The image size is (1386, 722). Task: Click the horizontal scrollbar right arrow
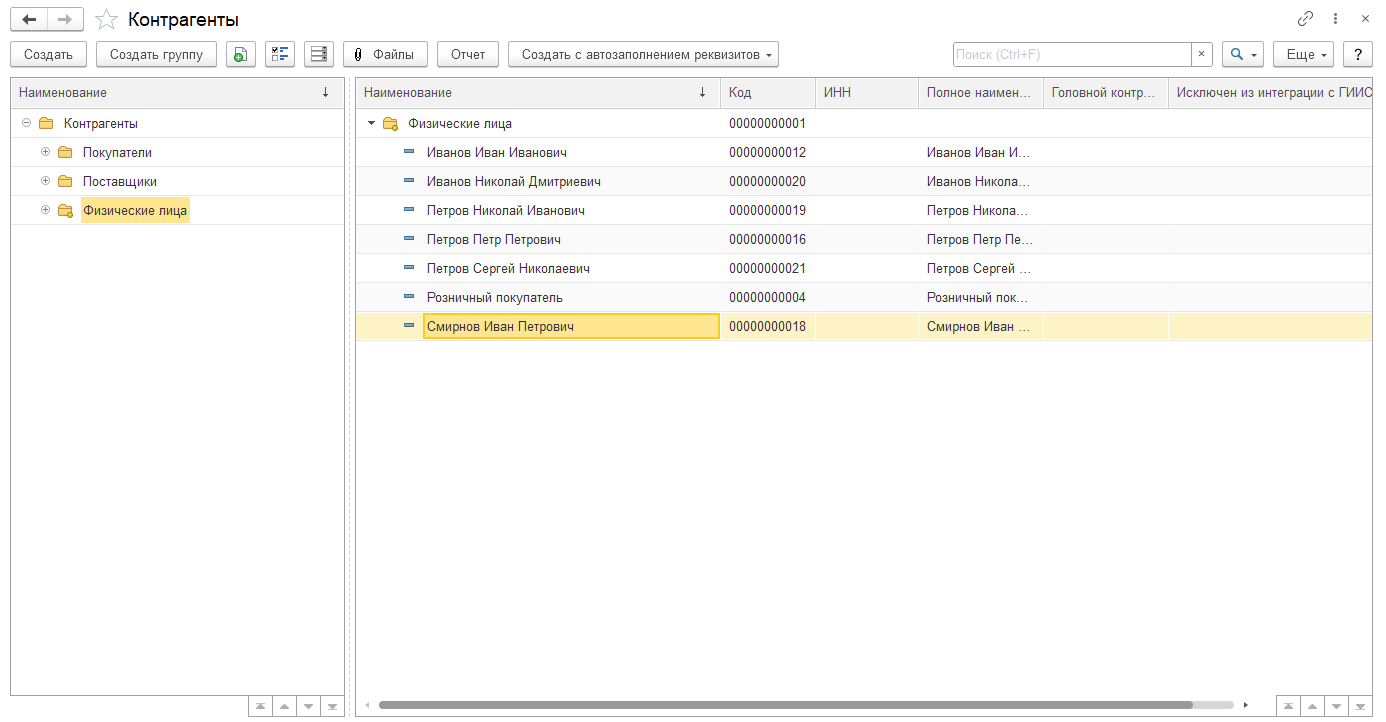(x=1245, y=705)
